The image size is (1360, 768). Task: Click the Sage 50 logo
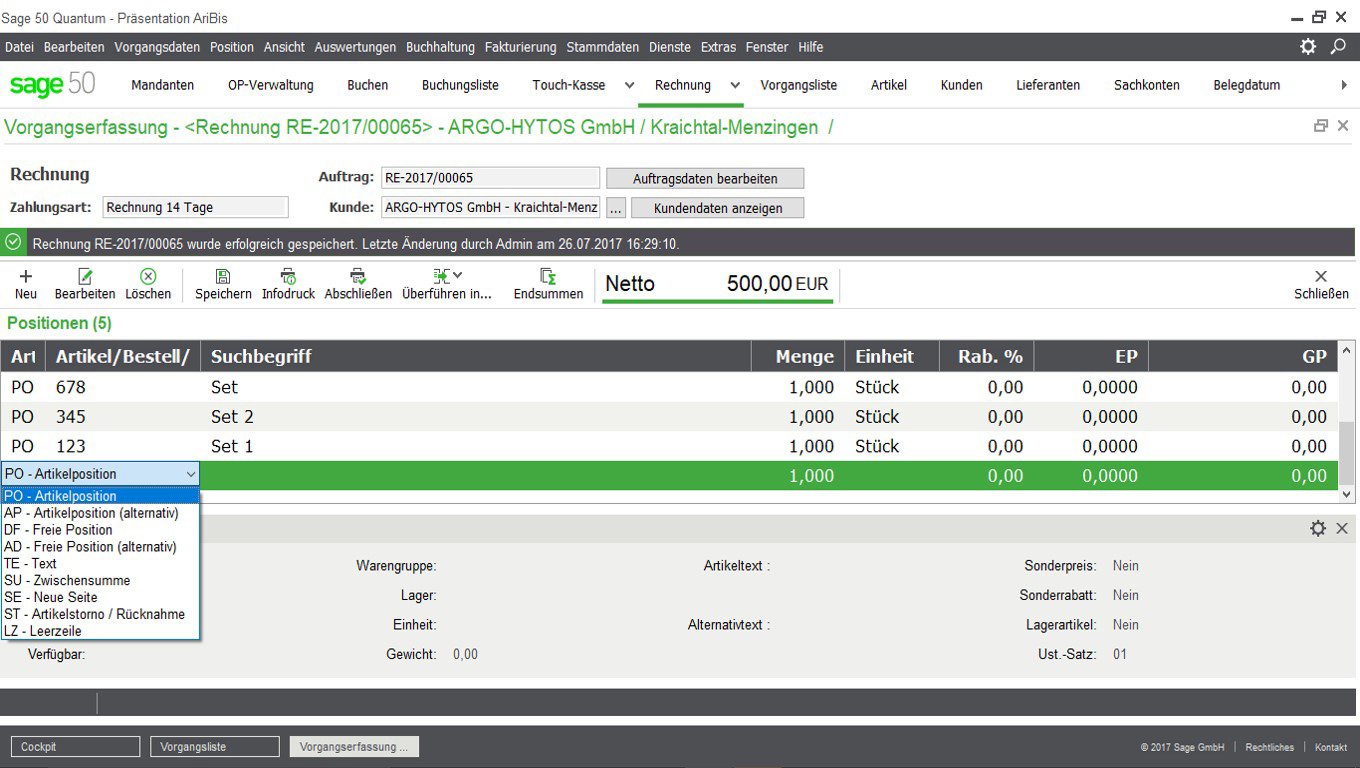[x=52, y=85]
